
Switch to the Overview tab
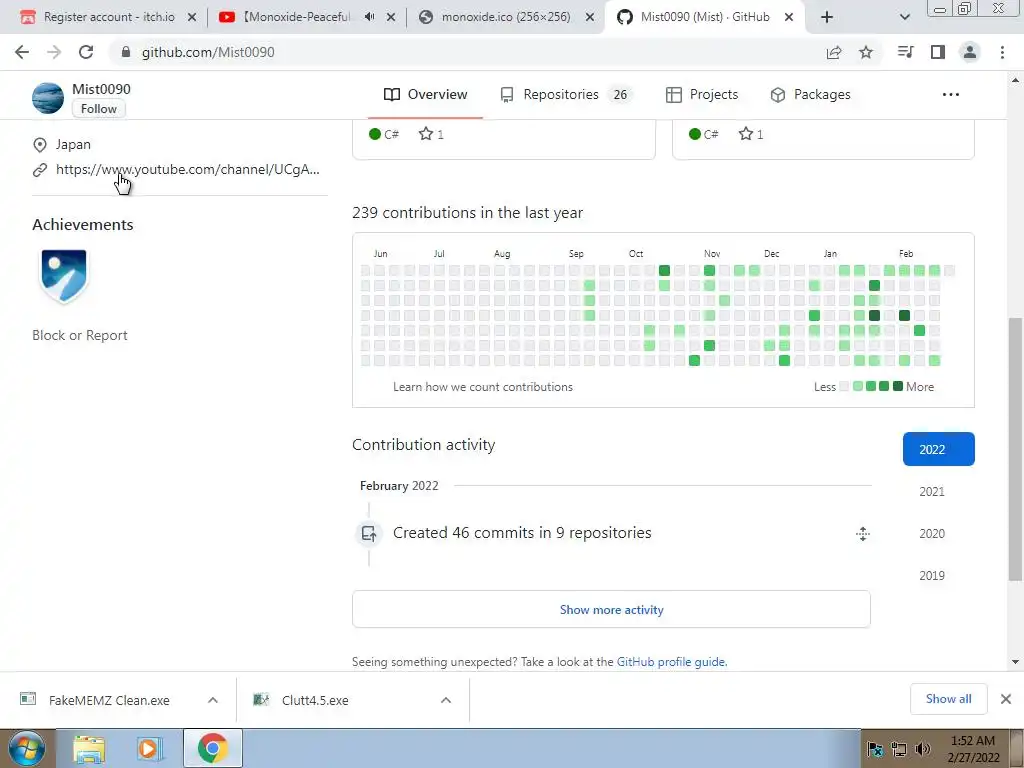coord(425,95)
